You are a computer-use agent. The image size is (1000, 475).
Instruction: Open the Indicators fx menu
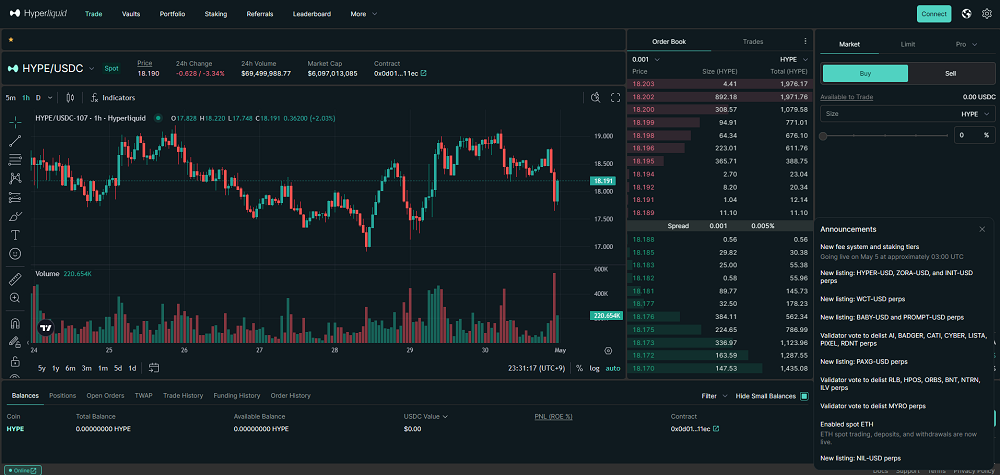[x=113, y=98]
